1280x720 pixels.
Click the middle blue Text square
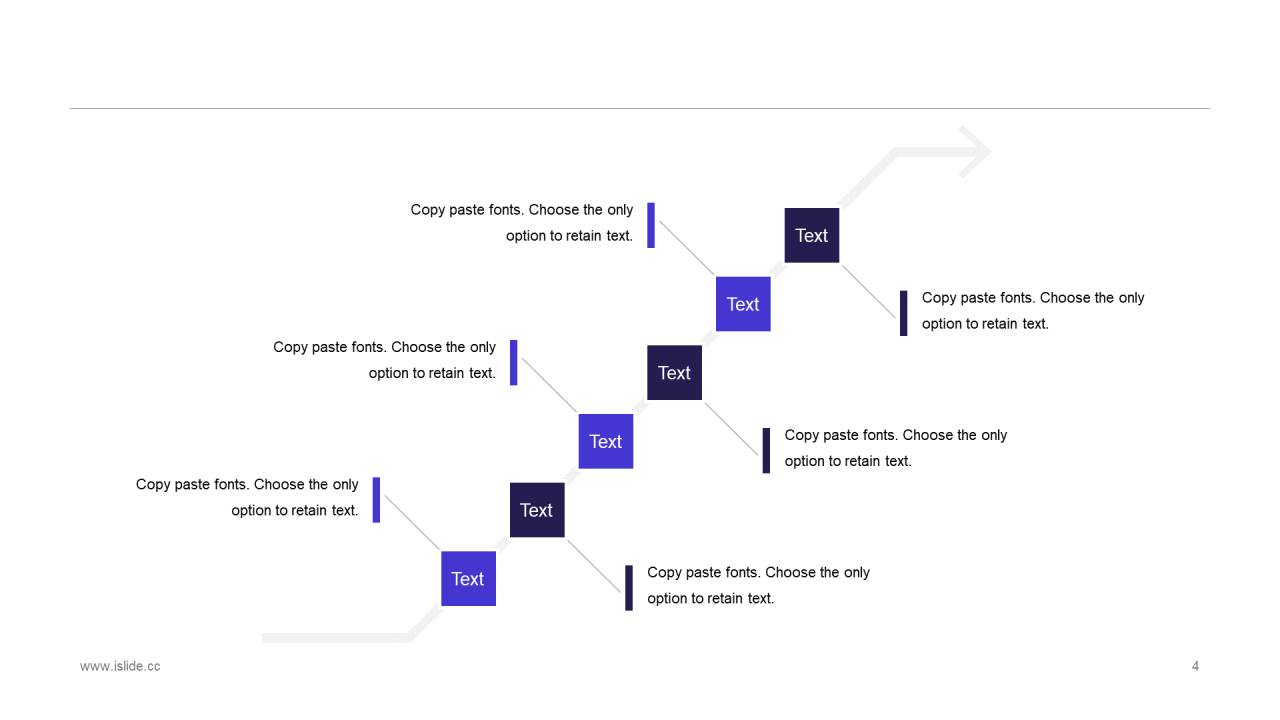click(x=606, y=441)
